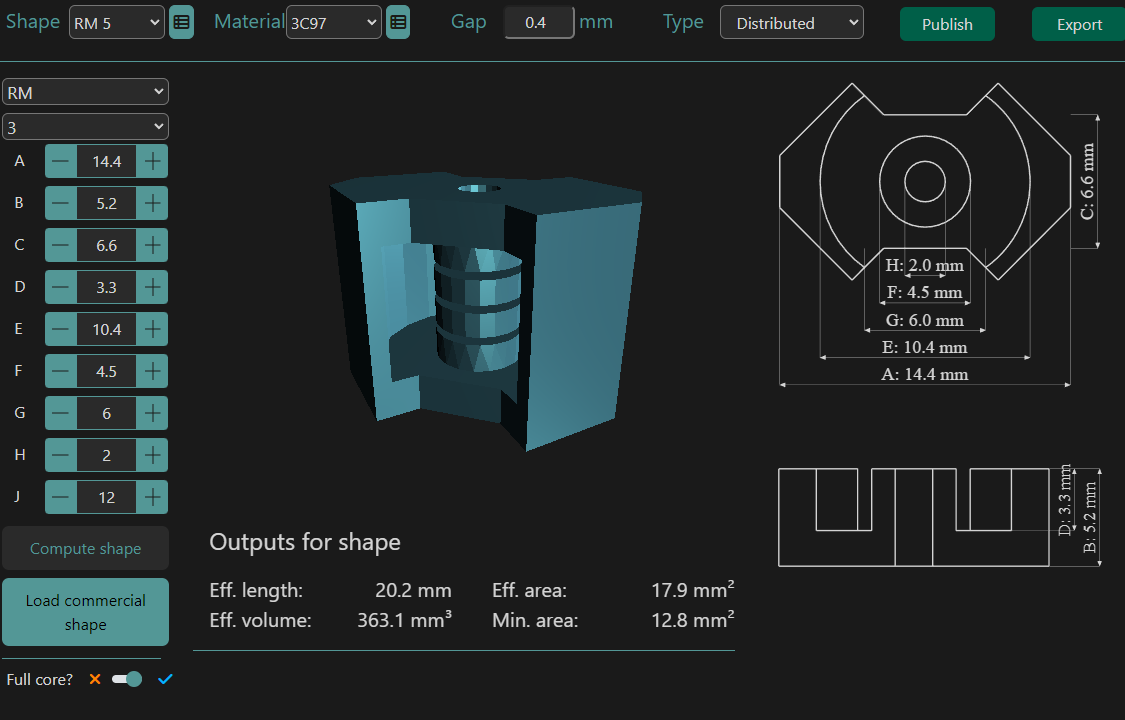The width and height of the screenshot is (1125, 720).
Task: Open the material list icon beside 3C97
Action: click(x=397, y=21)
